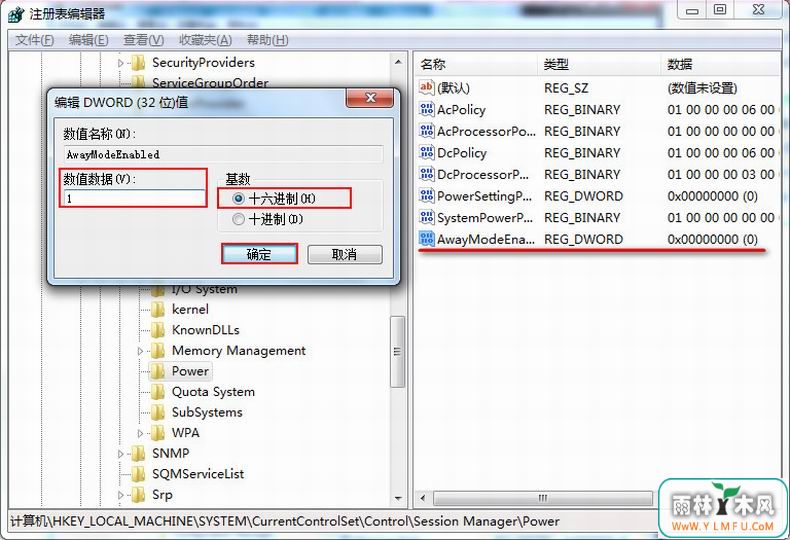Click the Srp folder icon
790x540 pixels.
coord(138,495)
